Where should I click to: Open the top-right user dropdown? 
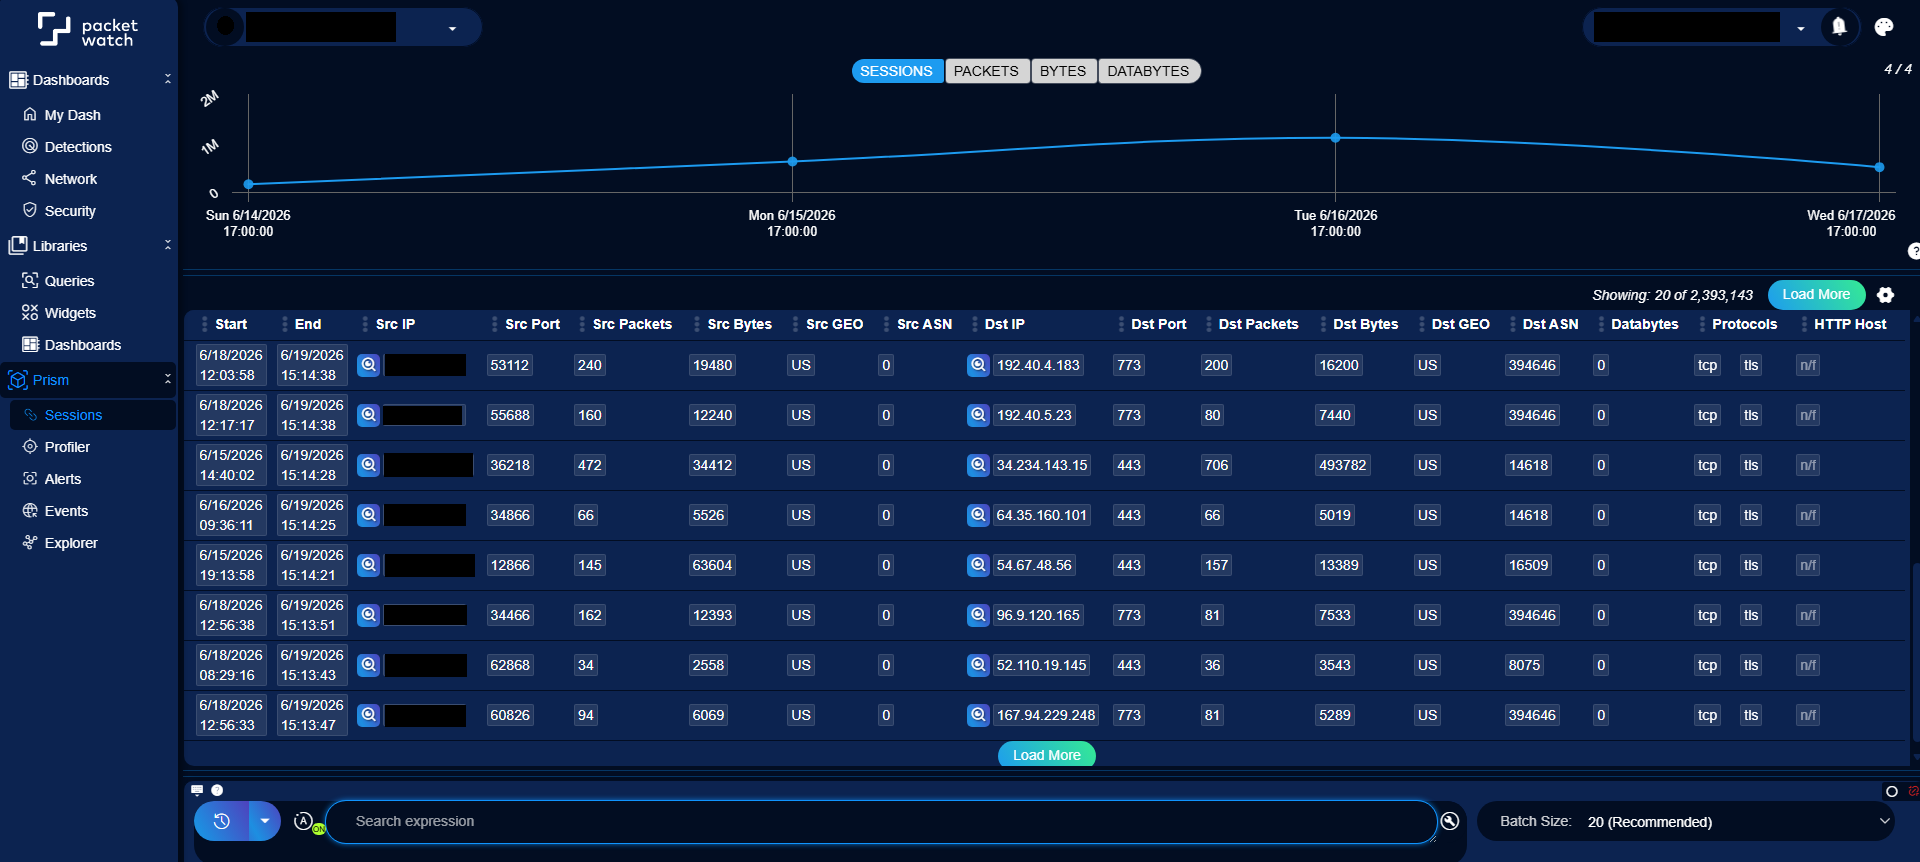[x=1801, y=28]
